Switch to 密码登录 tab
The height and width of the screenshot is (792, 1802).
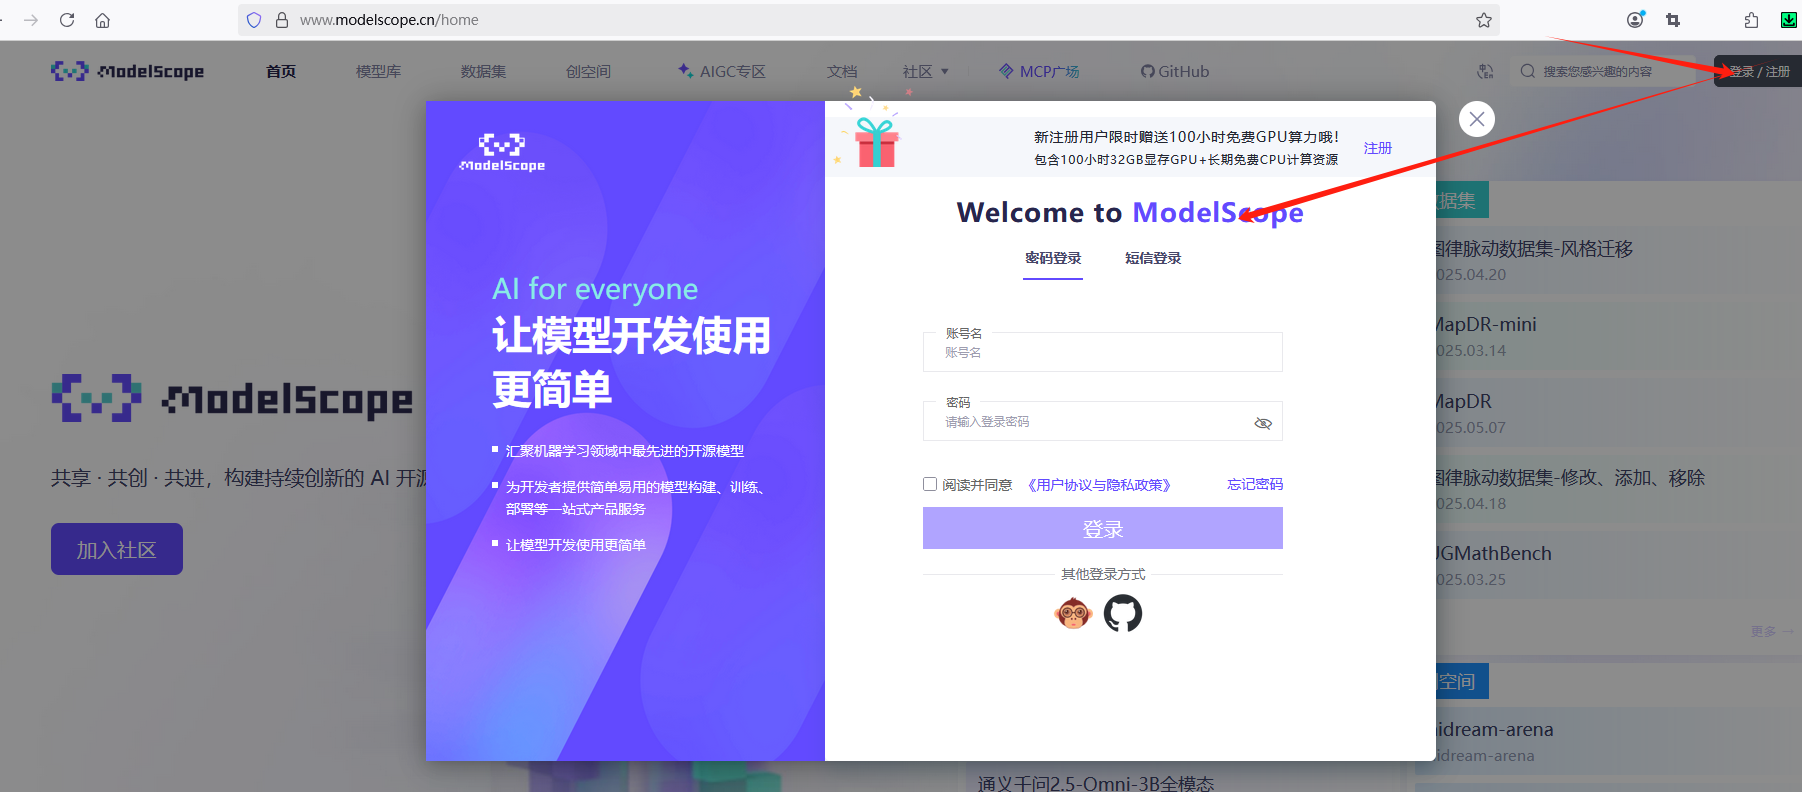(x=1053, y=258)
